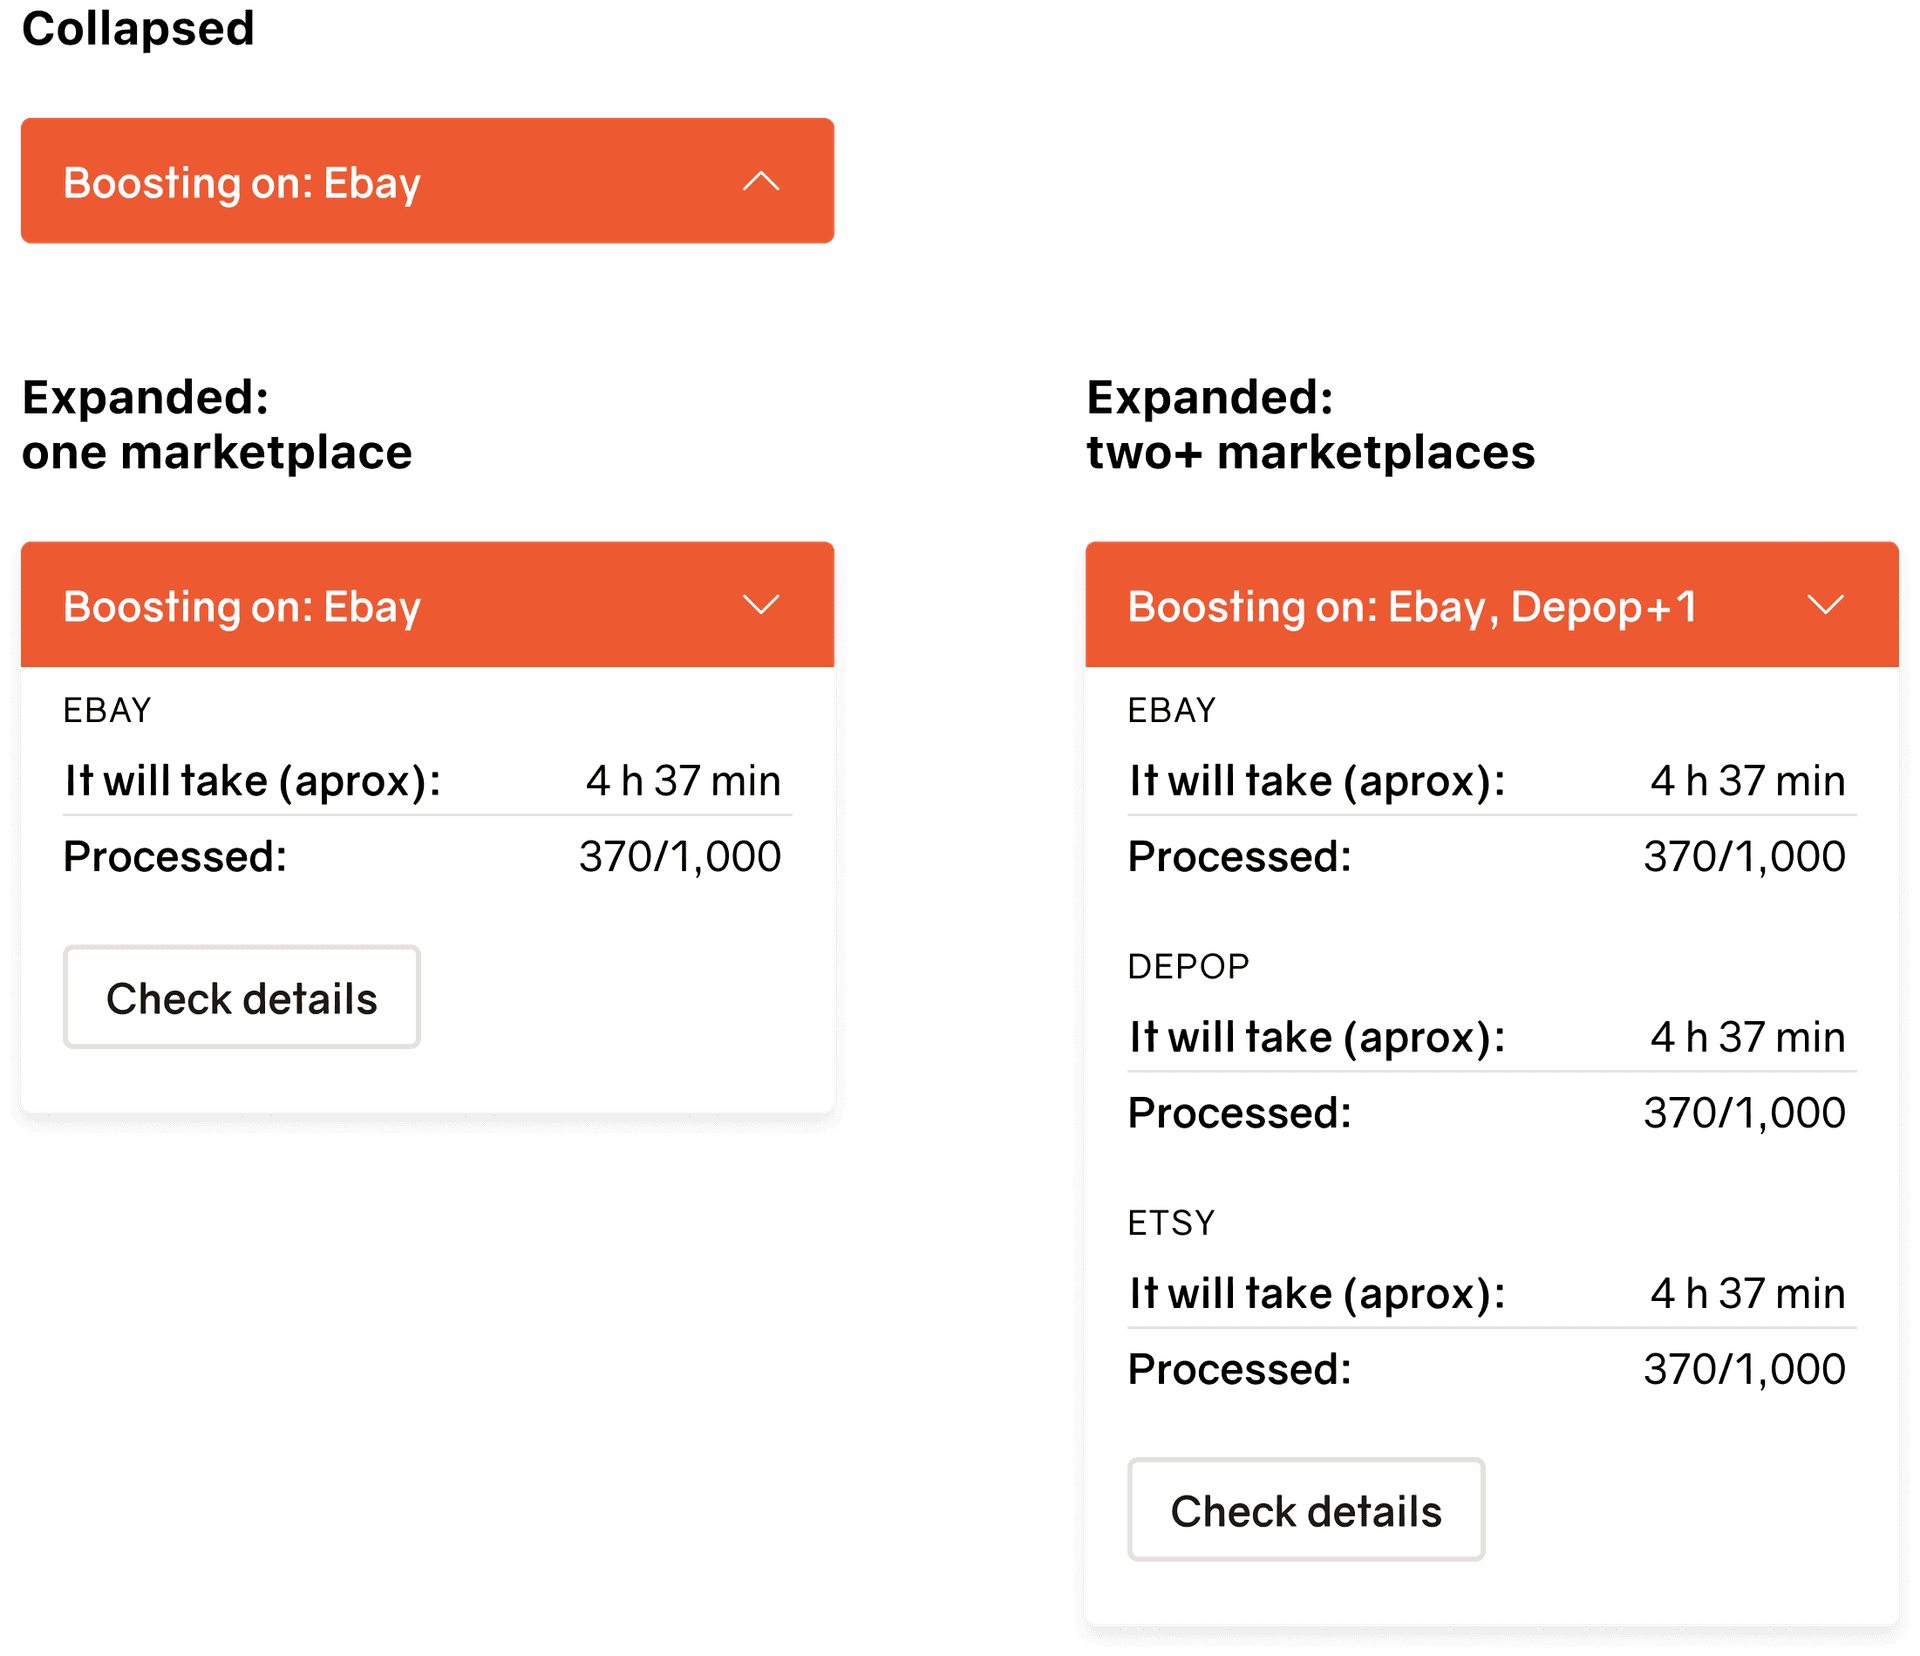1920x1656 pixels.
Task: Click the ETSY section label
Action: point(1171,1222)
